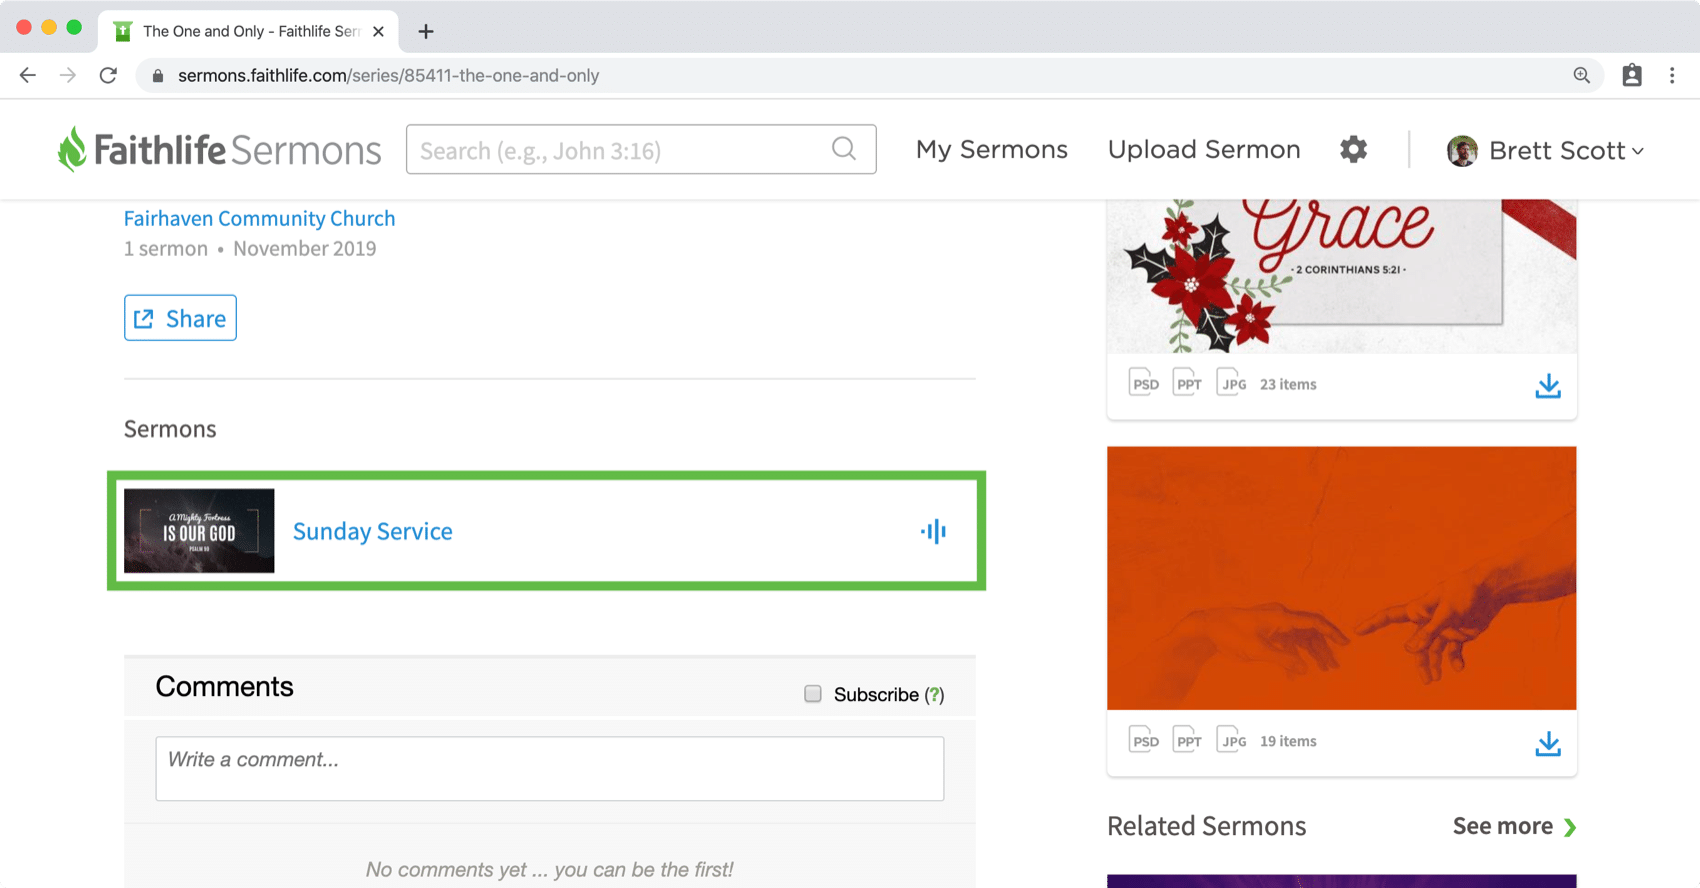Open the settings gear icon

1353,149
